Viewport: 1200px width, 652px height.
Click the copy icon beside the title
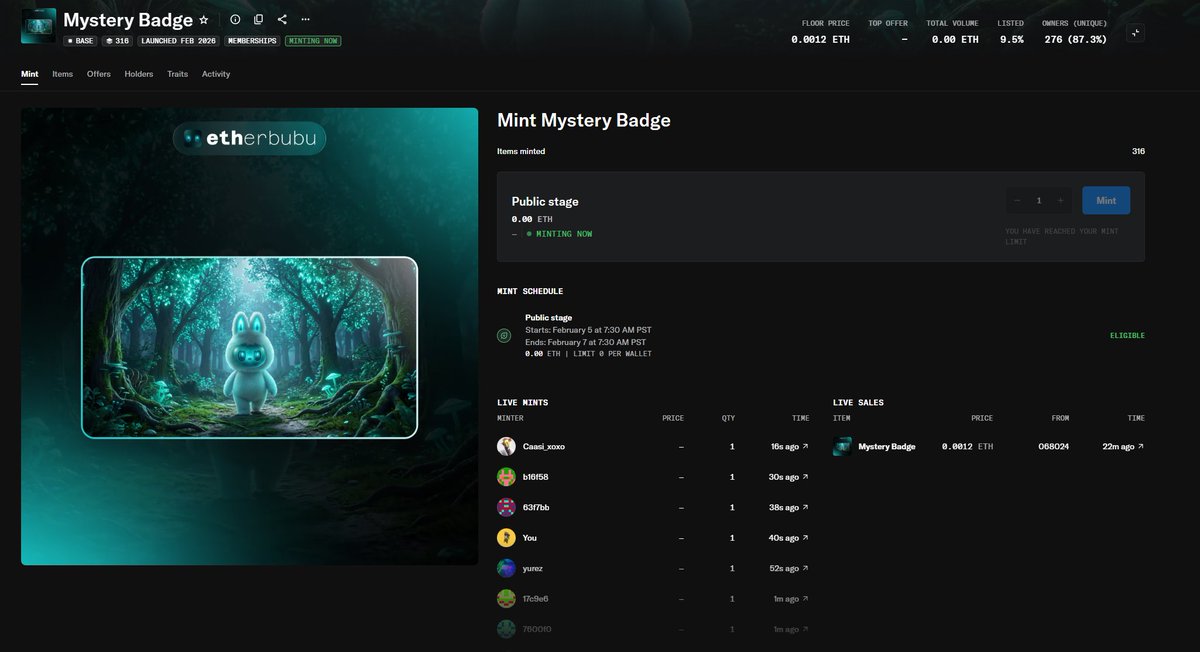coord(259,20)
